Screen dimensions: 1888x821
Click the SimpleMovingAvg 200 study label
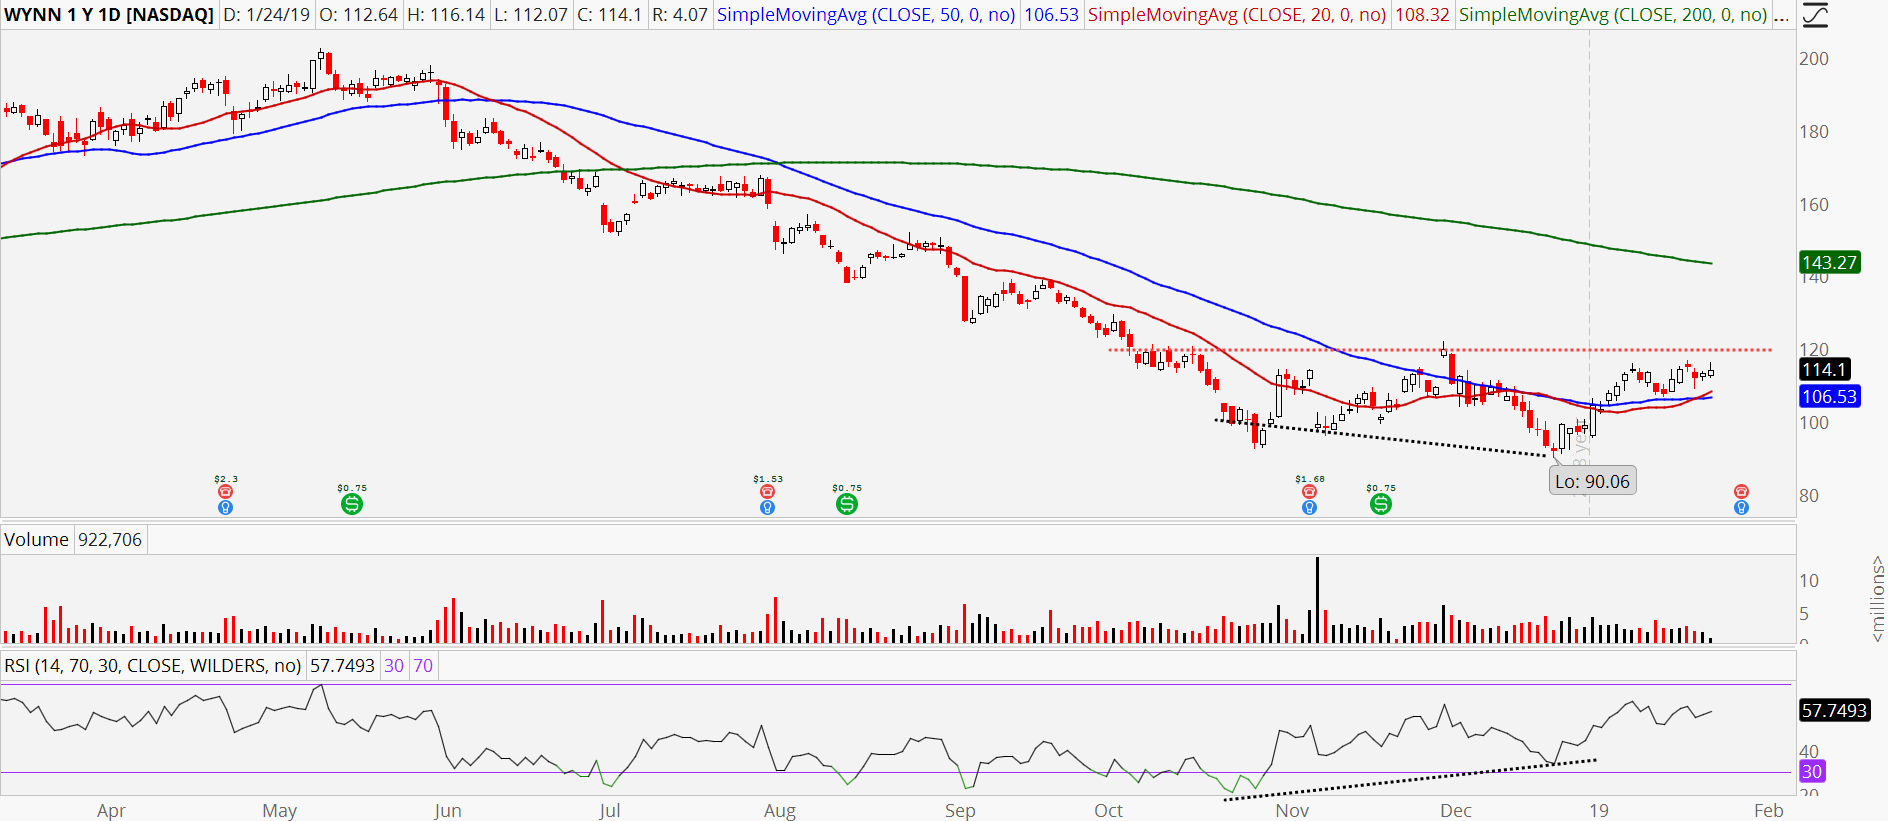[x=1613, y=15]
